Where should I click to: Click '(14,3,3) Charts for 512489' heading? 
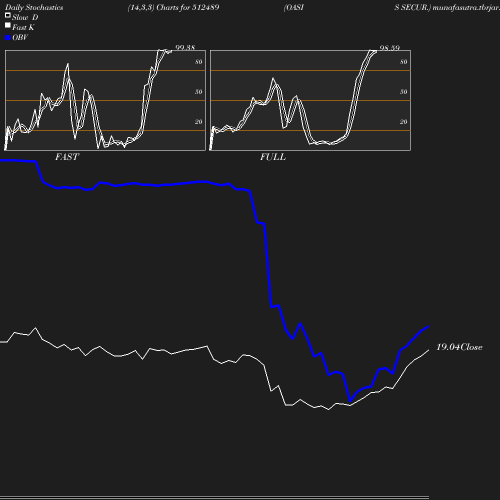tap(173, 7)
